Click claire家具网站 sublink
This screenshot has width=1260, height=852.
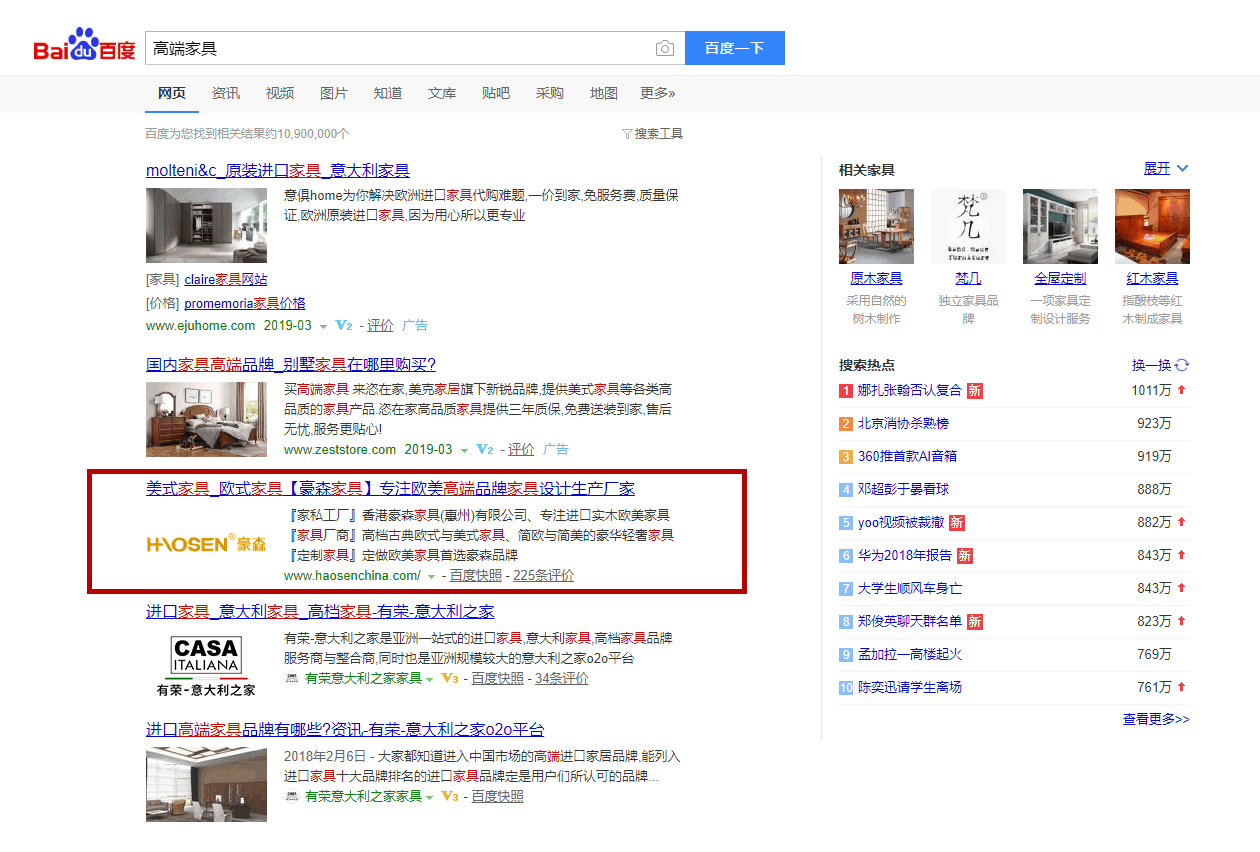click(x=226, y=280)
